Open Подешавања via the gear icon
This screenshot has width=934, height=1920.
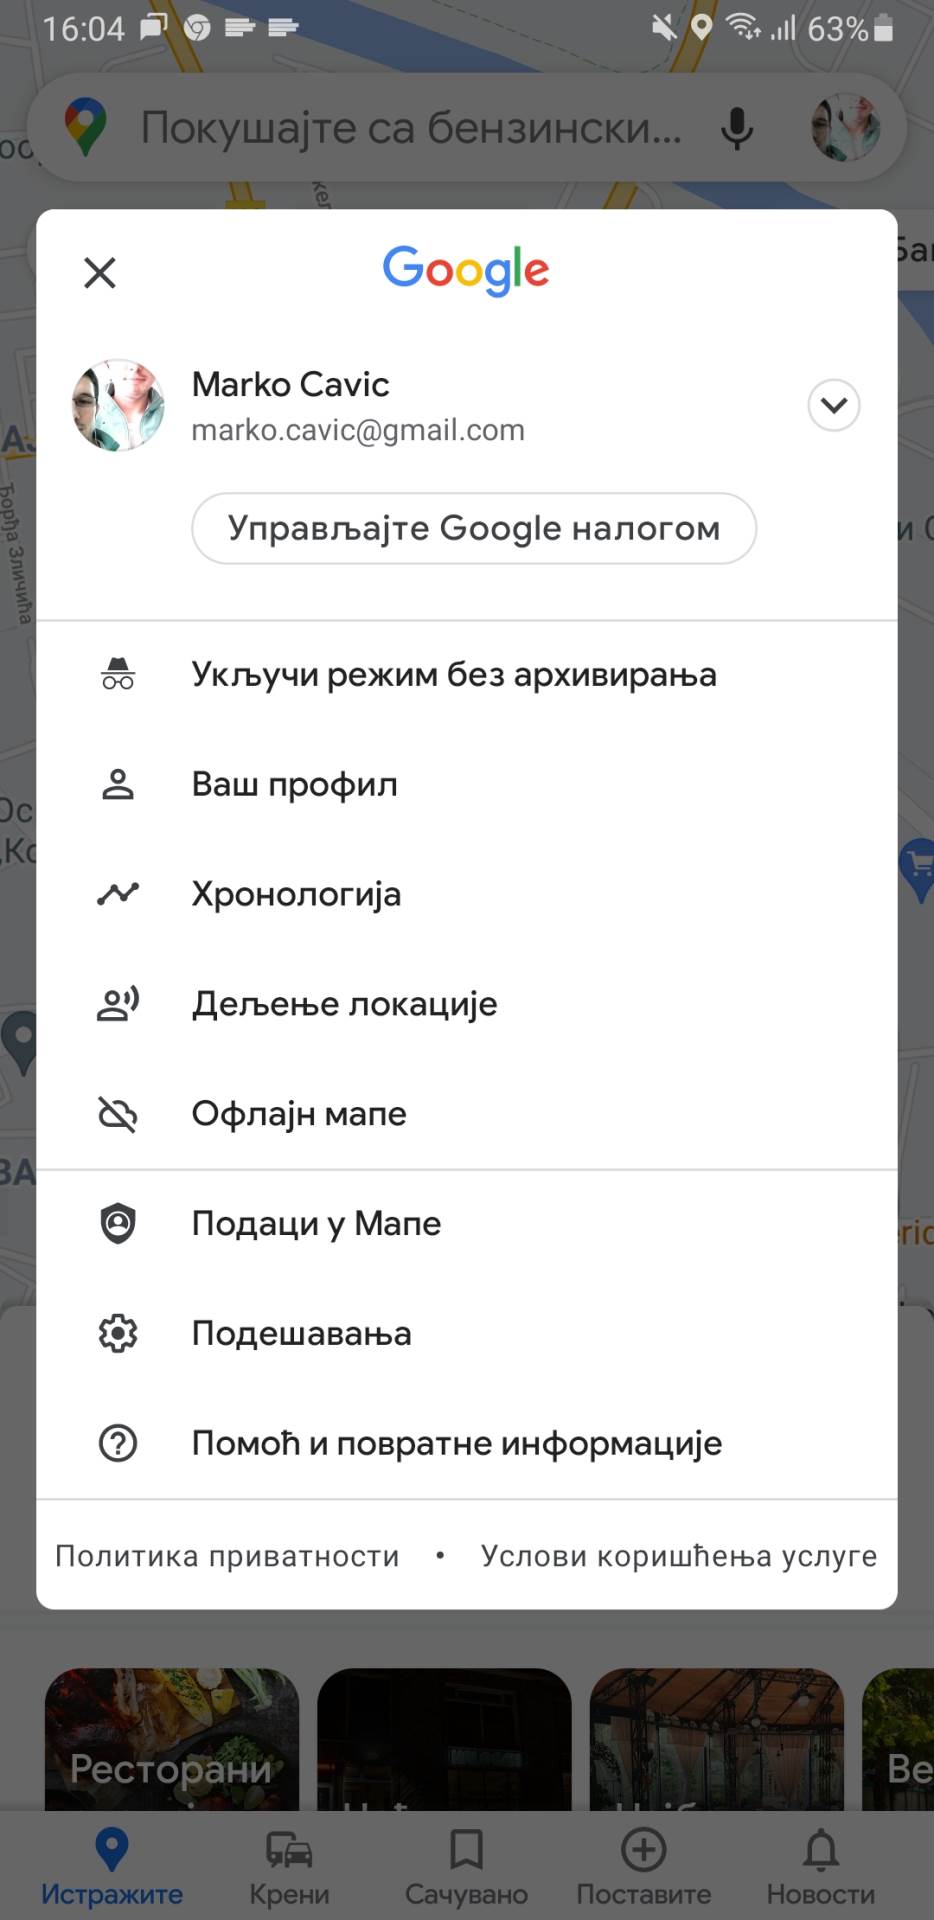[118, 1332]
